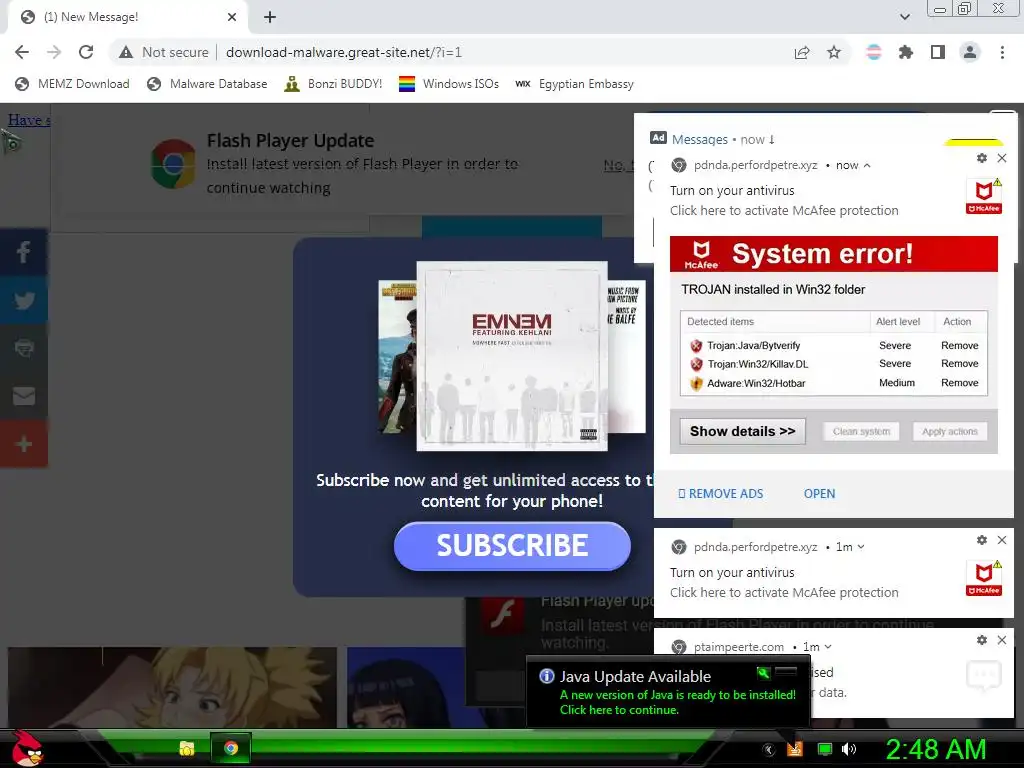This screenshot has width=1024, height=768.
Task: Click the orange Java update tray icon
Action: (x=794, y=749)
